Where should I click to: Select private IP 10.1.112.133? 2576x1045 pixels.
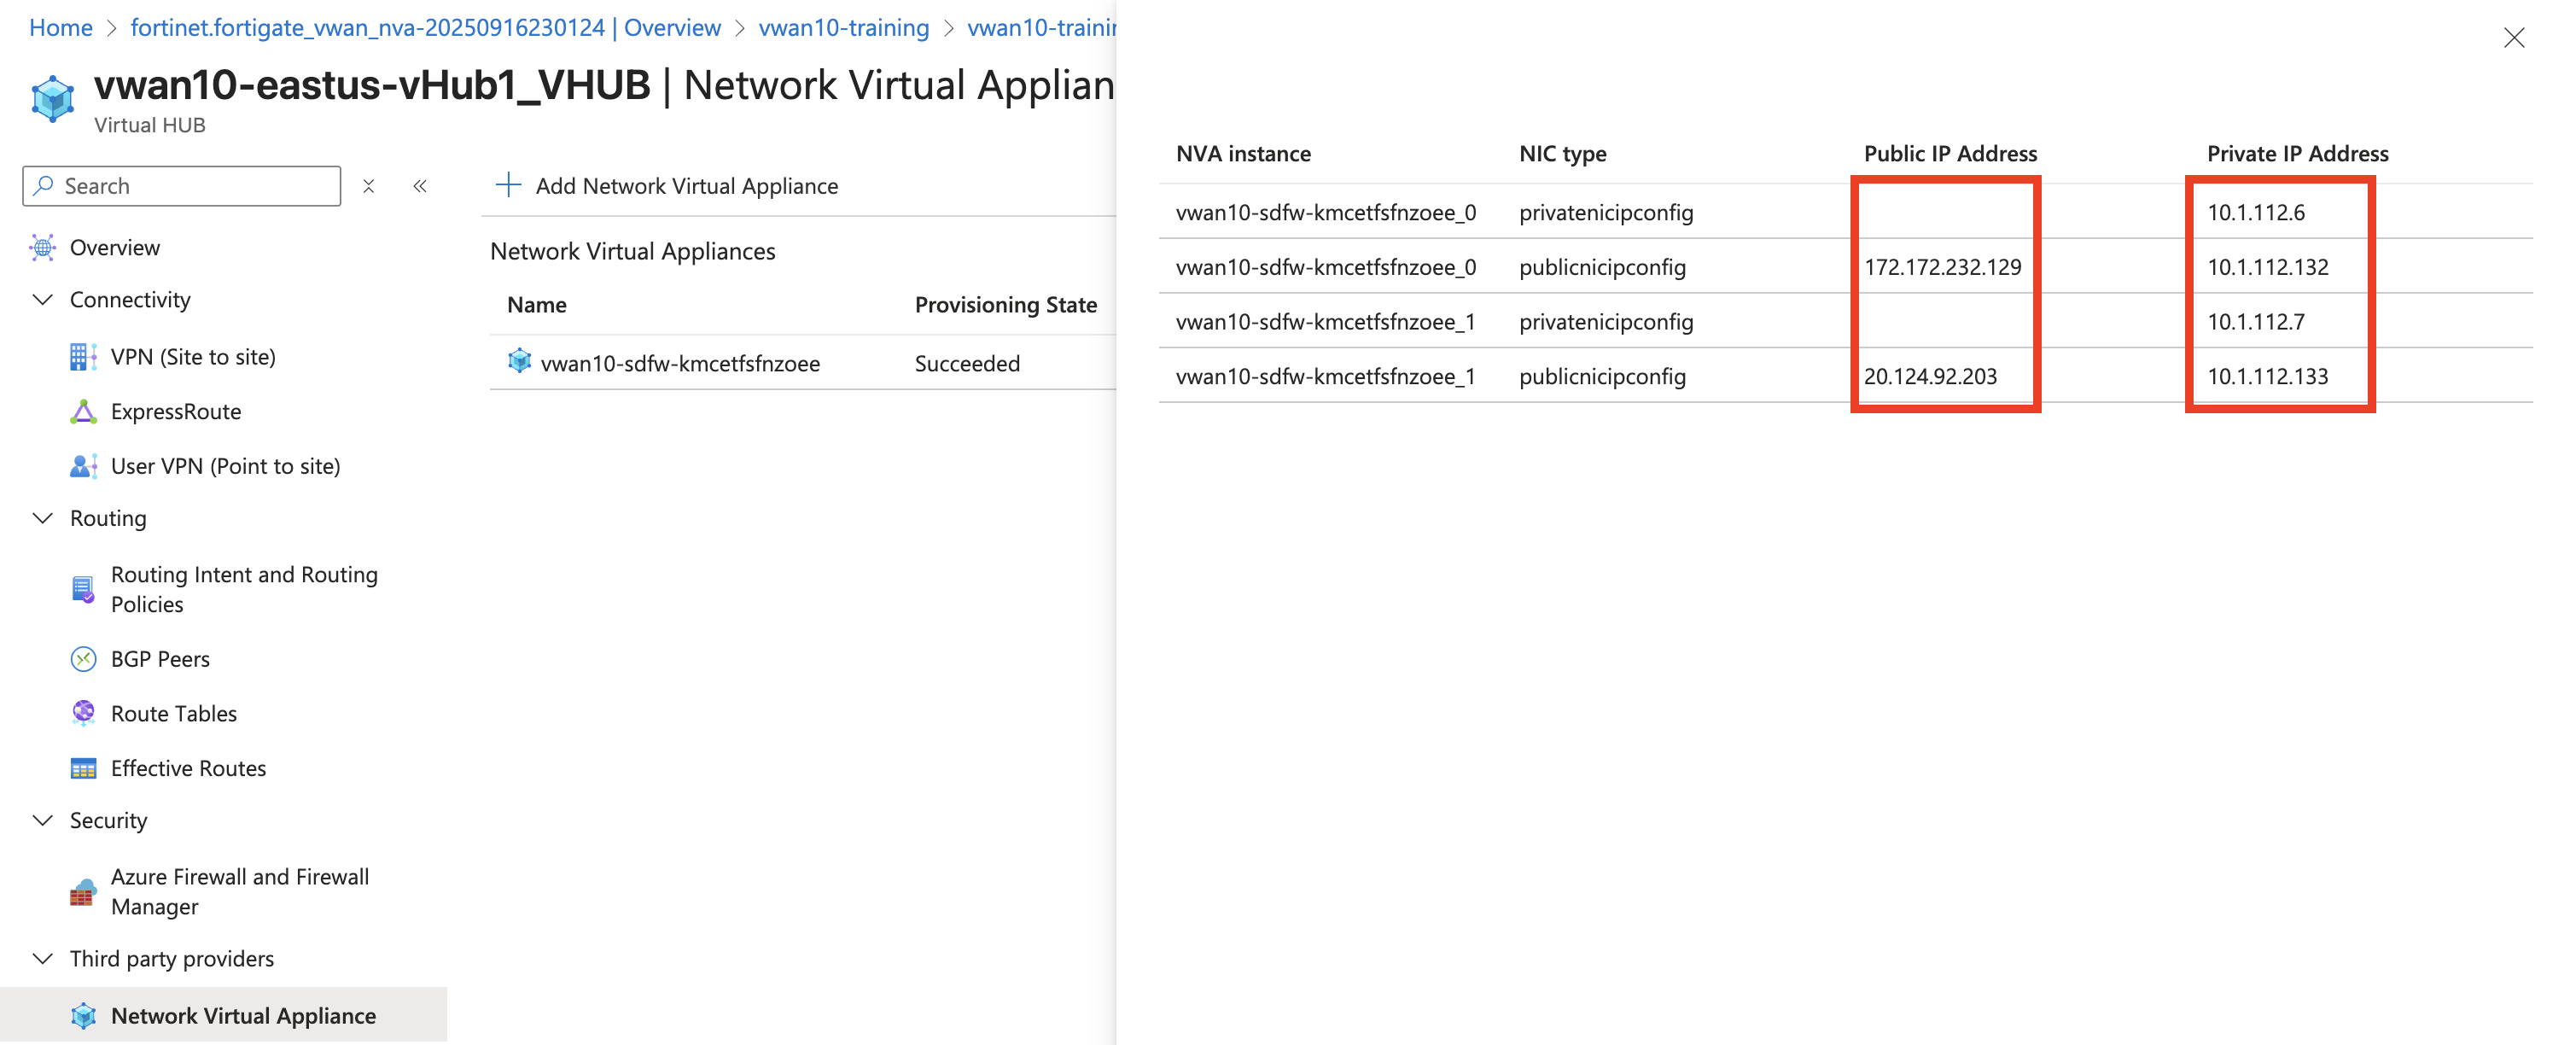coord(2267,376)
